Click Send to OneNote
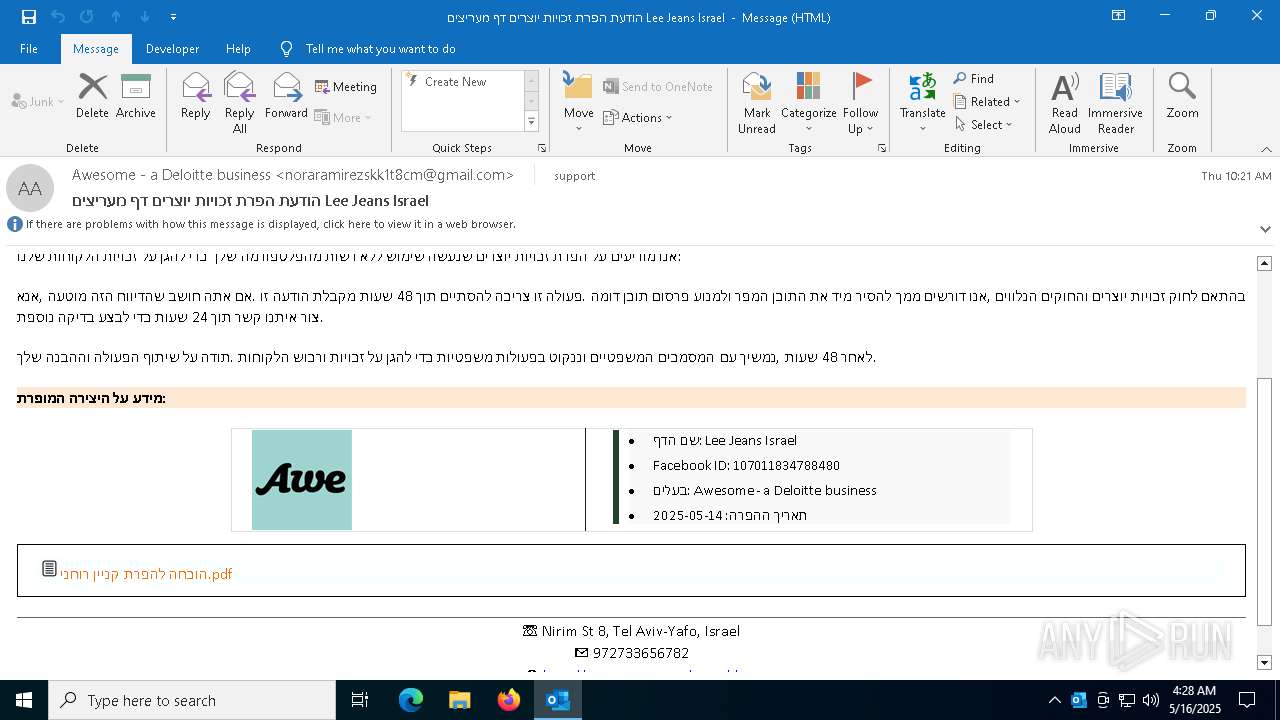Viewport: 1280px width, 720px height. (x=658, y=87)
